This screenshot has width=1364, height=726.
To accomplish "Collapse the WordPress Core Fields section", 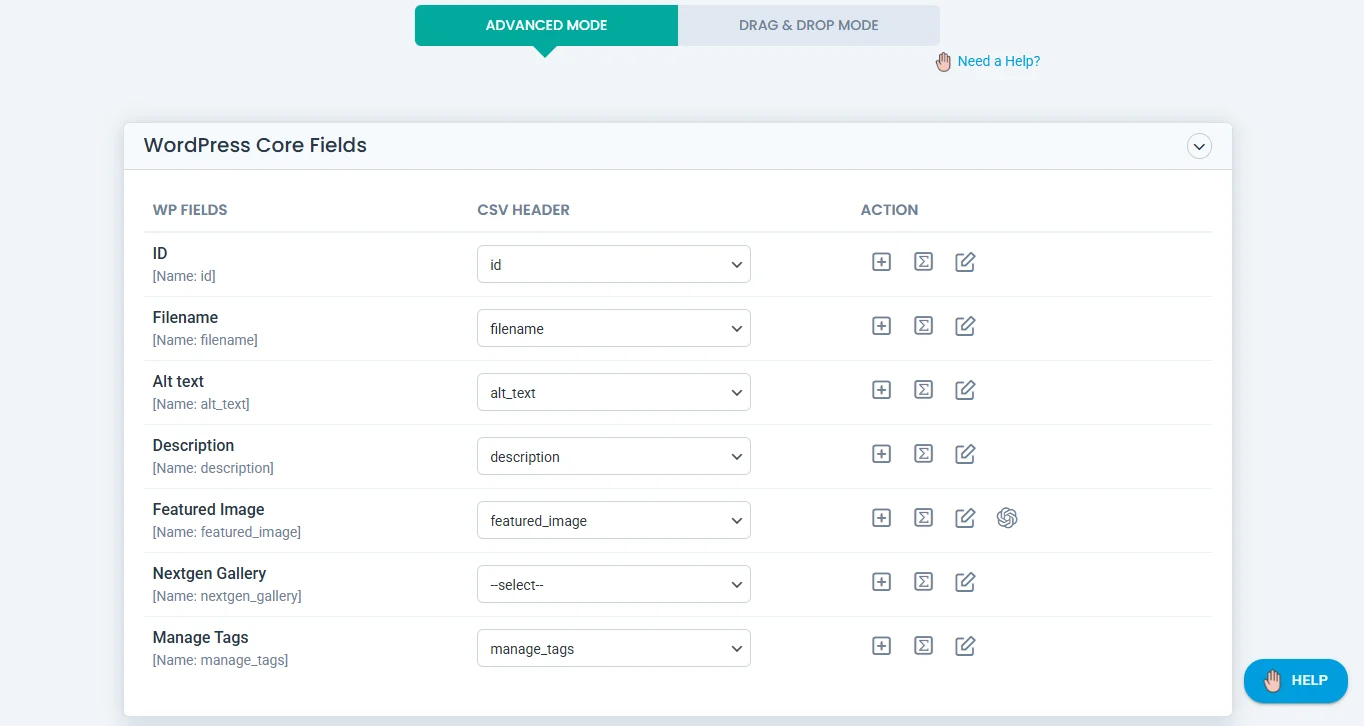I will (1198, 146).
